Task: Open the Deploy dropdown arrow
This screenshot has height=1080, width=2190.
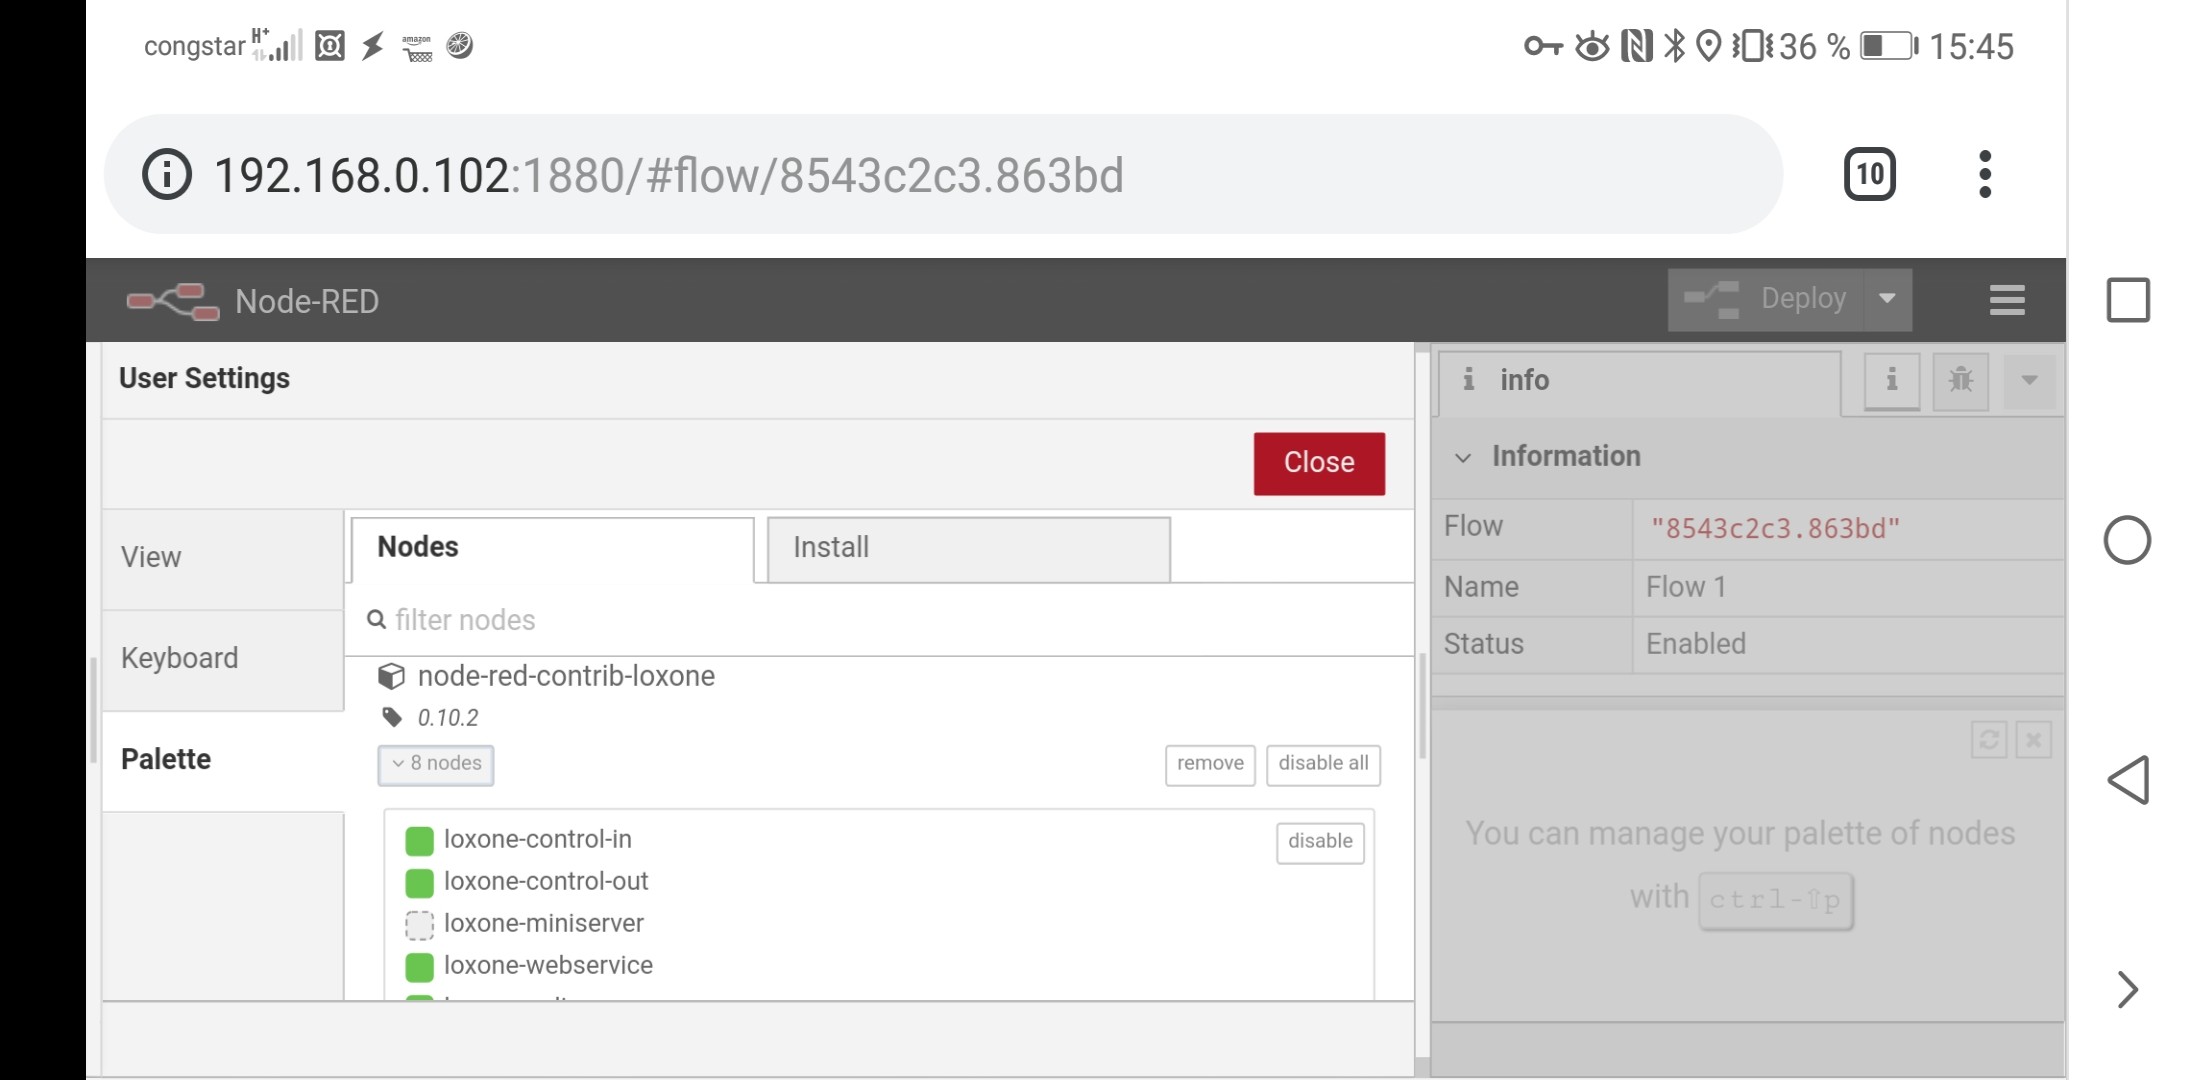Action: [1887, 299]
